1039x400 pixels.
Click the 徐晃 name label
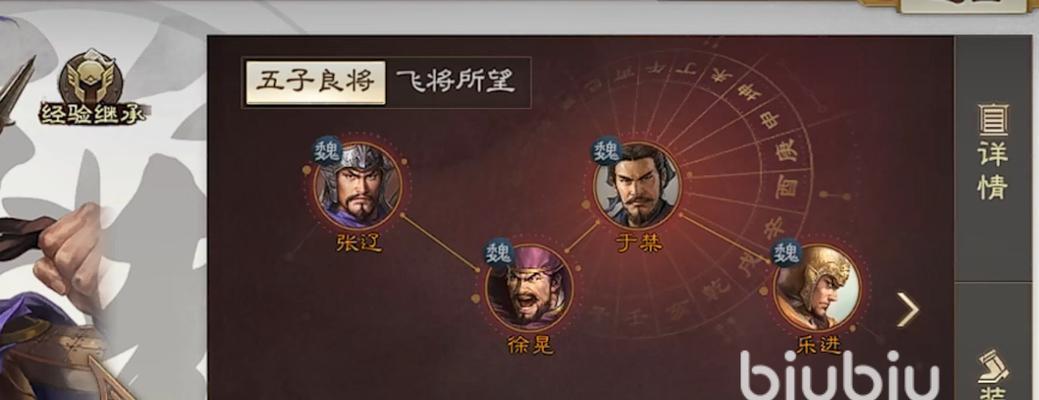[x=530, y=345]
